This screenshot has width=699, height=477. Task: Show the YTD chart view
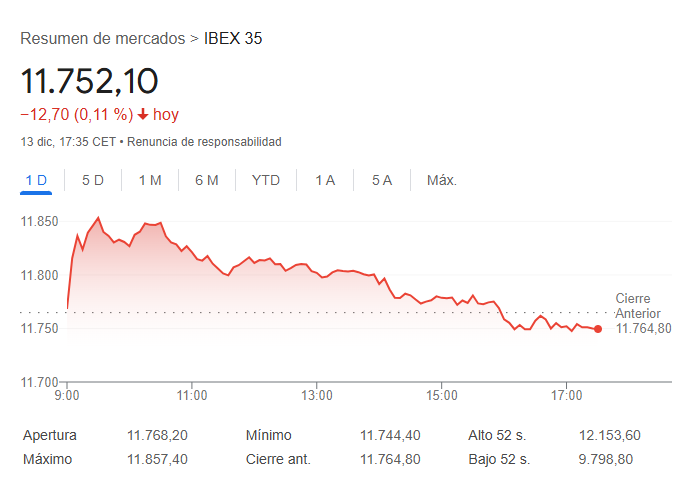[266, 181]
